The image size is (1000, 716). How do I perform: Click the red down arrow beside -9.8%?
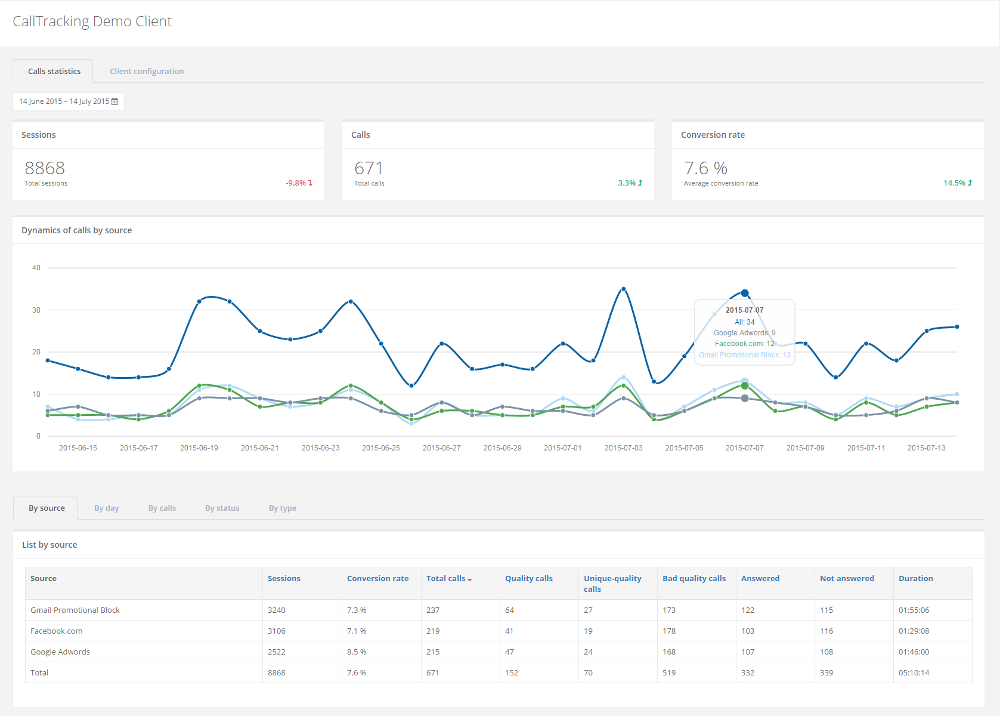(x=310, y=183)
